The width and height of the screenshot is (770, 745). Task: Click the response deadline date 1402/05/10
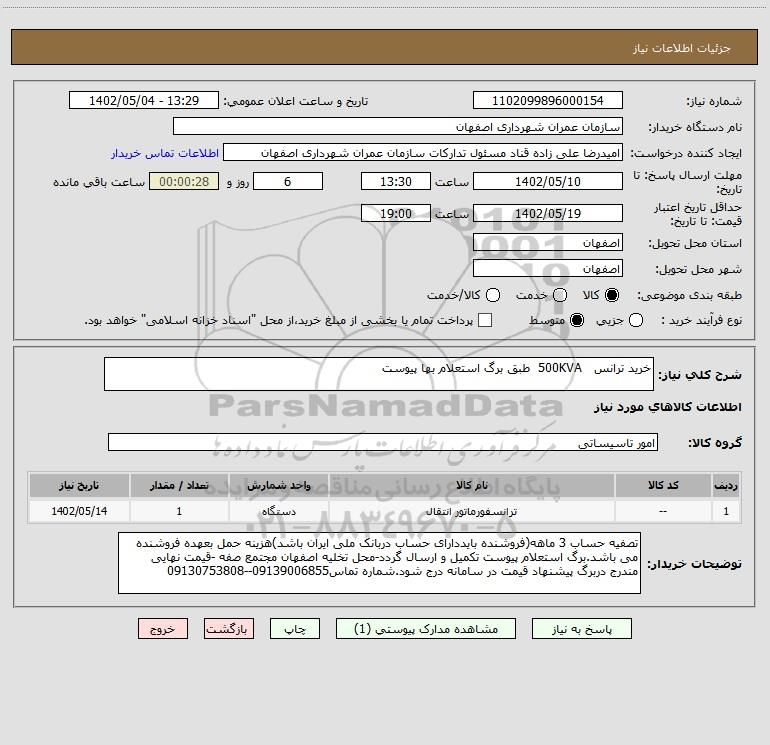548,181
